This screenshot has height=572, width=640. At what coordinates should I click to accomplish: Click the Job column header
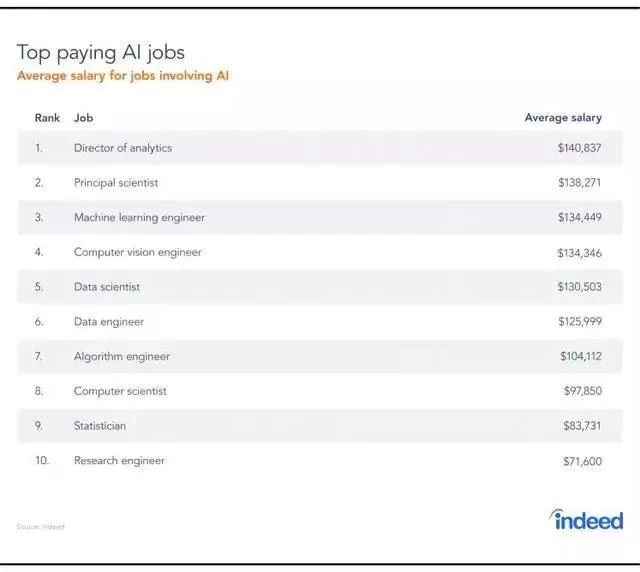point(83,118)
